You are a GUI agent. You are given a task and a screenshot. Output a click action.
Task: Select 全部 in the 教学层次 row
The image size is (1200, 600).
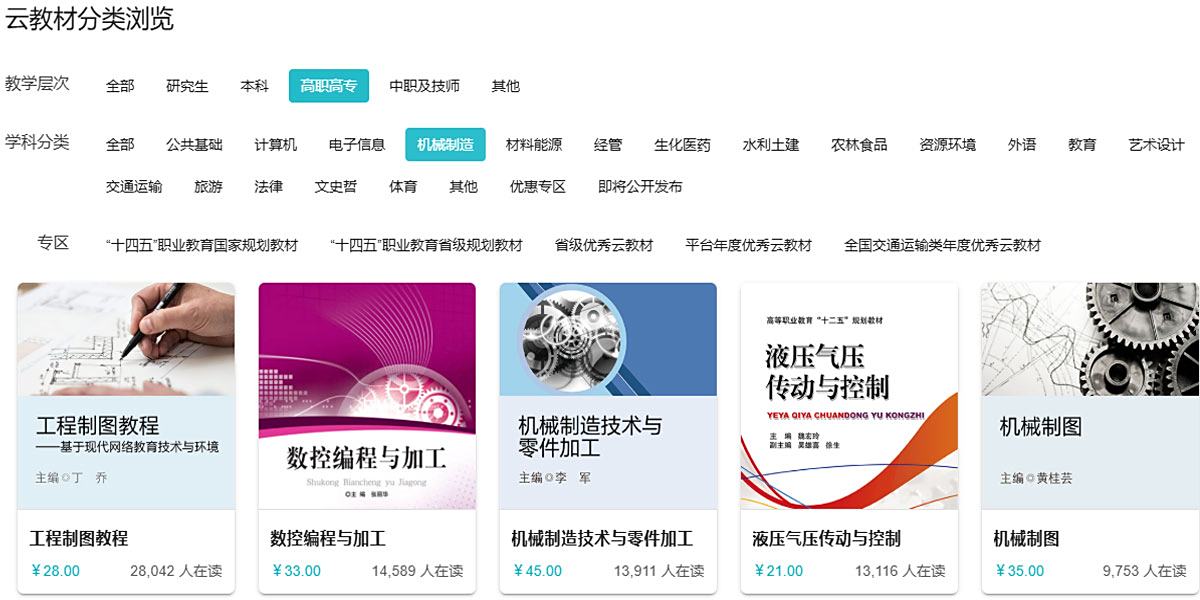[120, 86]
